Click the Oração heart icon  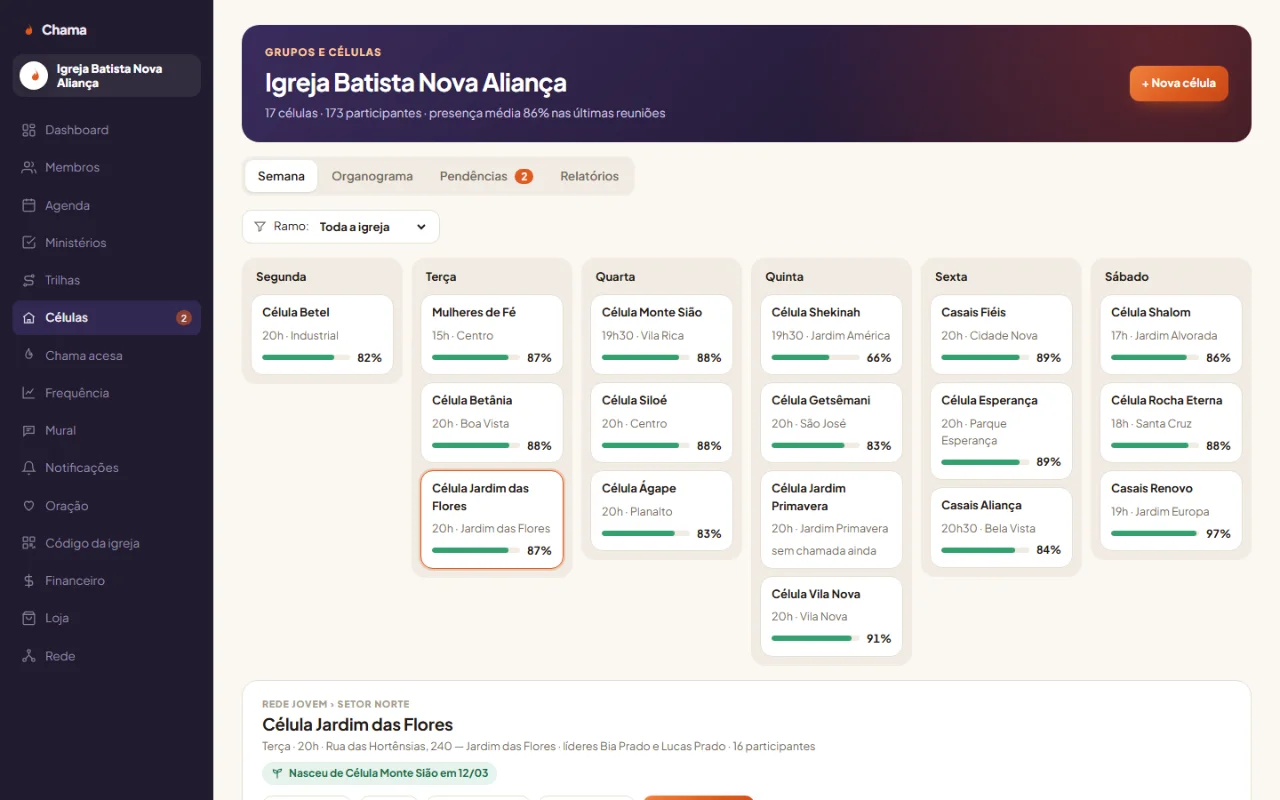tap(28, 506)
